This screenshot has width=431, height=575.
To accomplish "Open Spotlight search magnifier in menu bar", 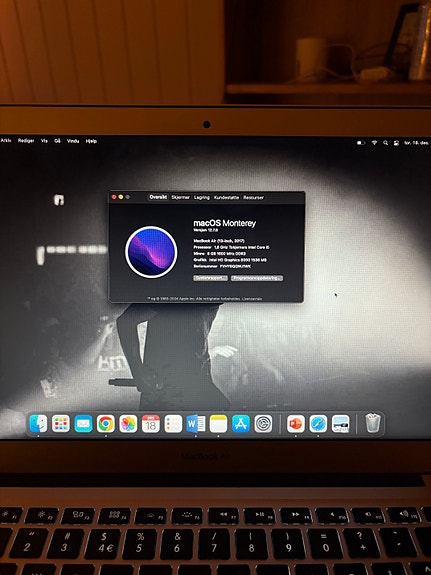I will pyautogui.click(x=386, y=143).
